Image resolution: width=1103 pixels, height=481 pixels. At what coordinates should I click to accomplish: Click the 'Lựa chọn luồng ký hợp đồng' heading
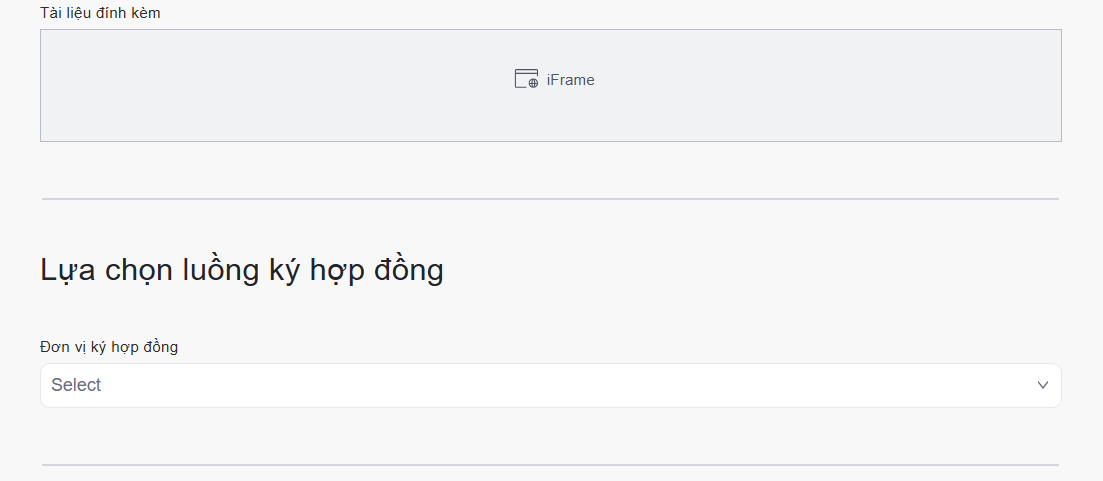(x=242, y=270)
